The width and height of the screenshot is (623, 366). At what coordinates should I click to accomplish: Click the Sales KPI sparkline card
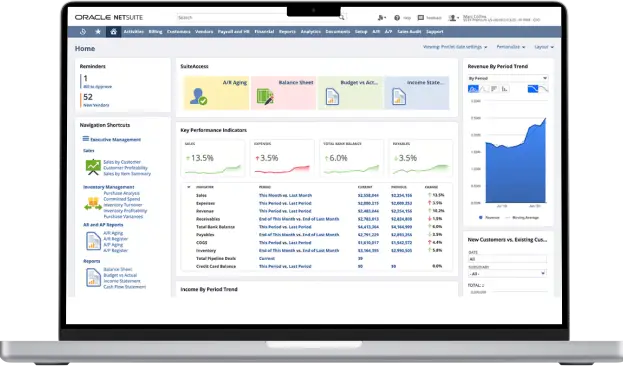click(x=213, y=158)
